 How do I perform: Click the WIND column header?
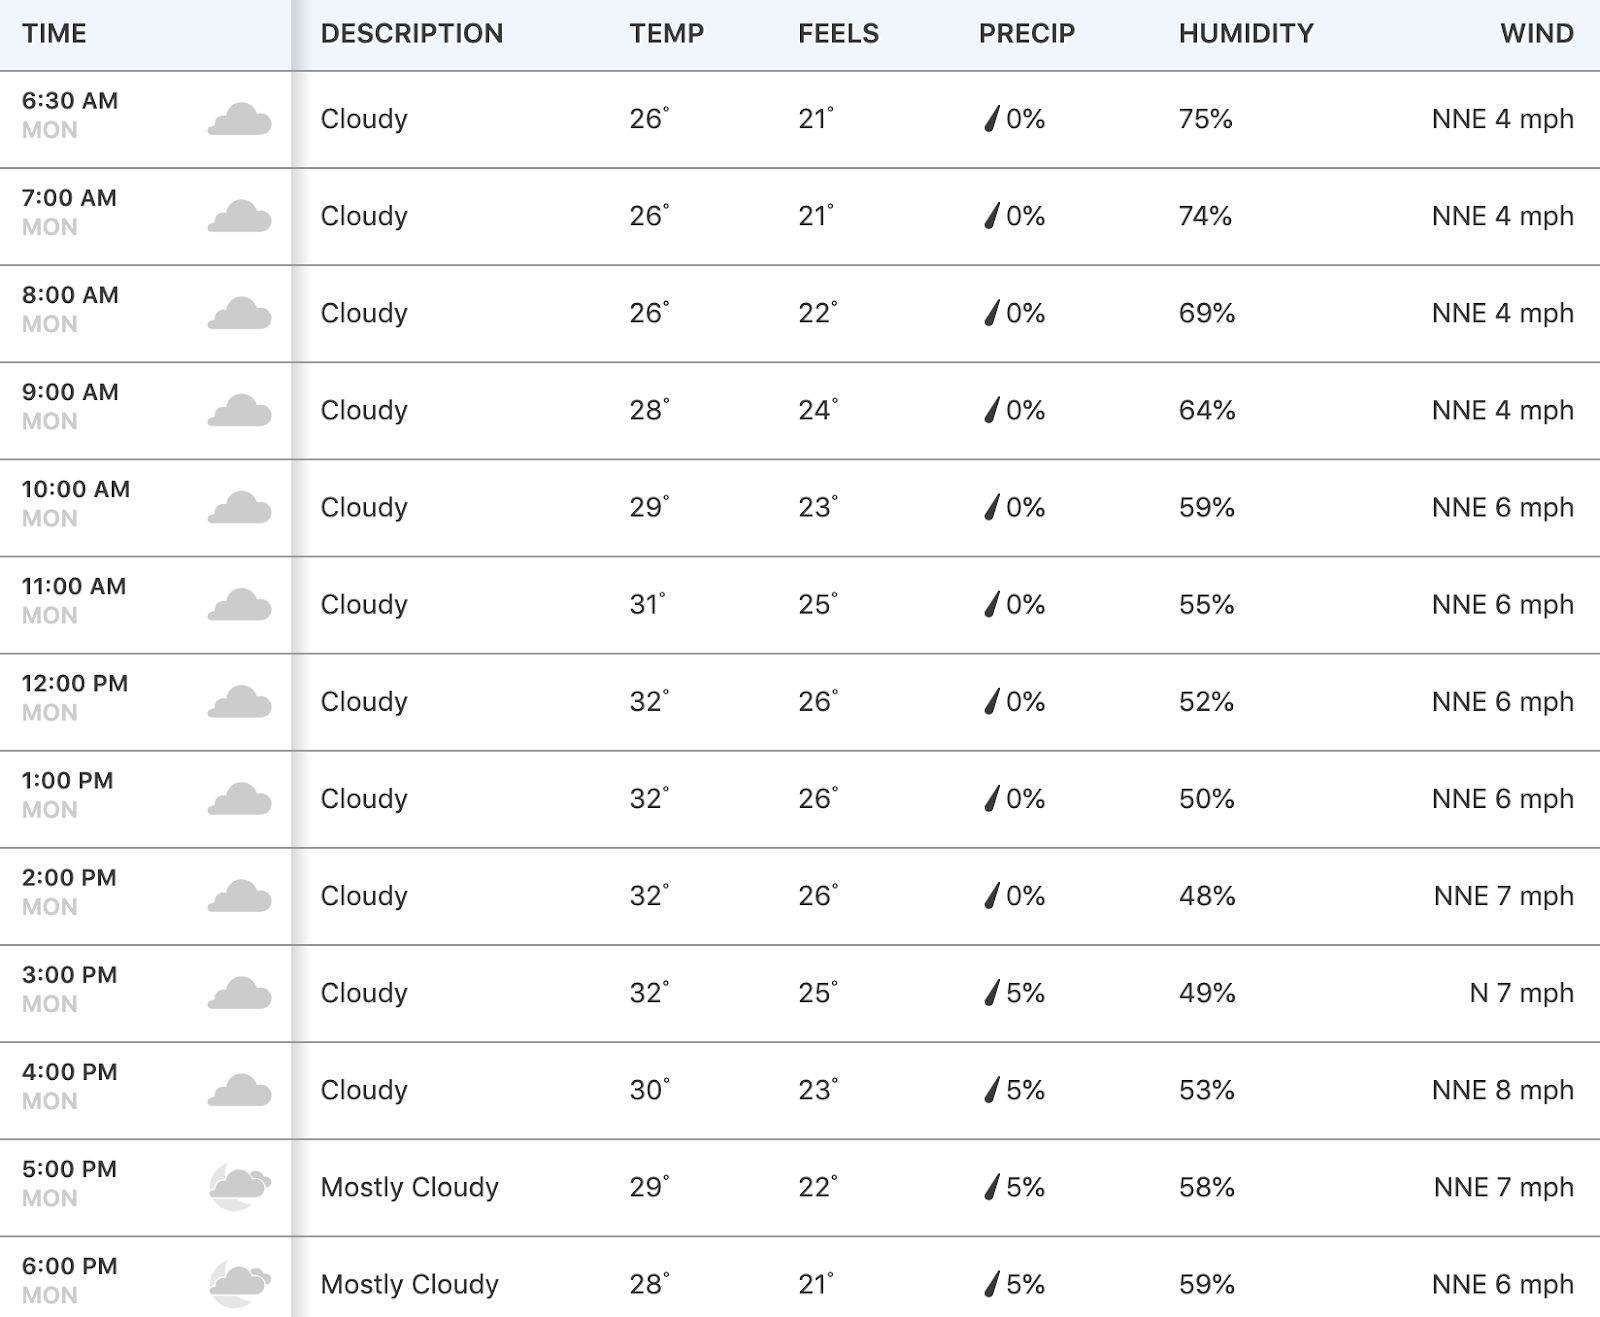click(x=1537, y=34)
